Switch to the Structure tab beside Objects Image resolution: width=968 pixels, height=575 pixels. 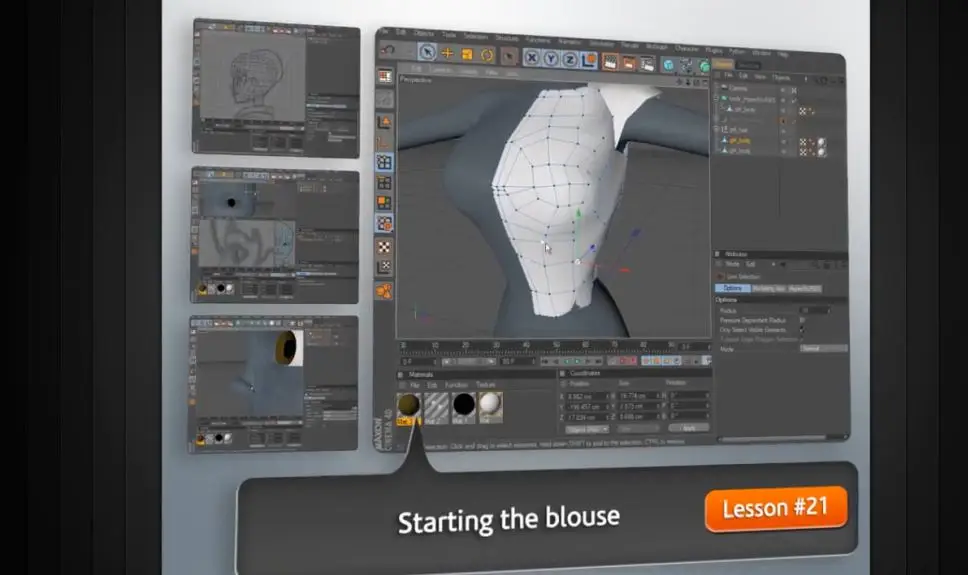[748, 65]
